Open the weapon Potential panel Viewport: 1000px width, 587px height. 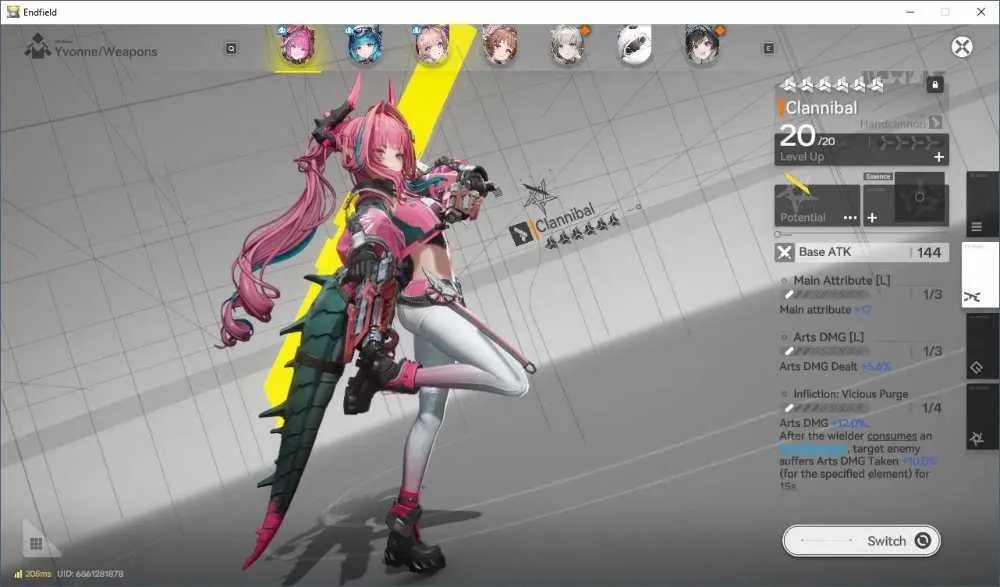817,205
